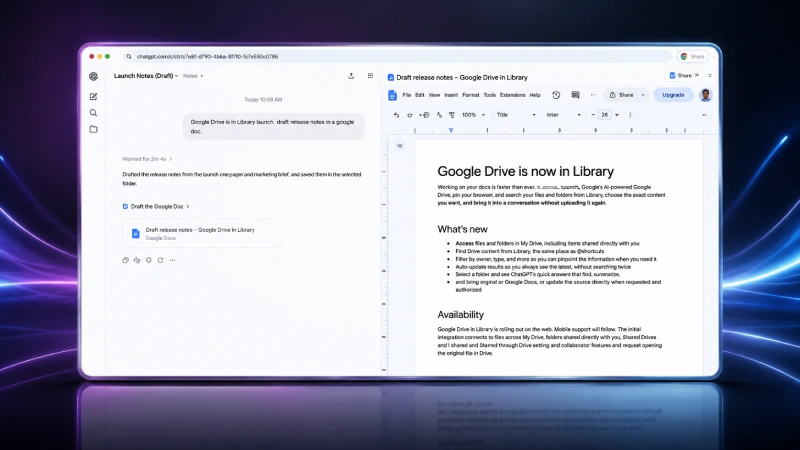This screenshot has height=450, width=800.
Task: Decrease the font size with minus
Action: tap(593, 115)
